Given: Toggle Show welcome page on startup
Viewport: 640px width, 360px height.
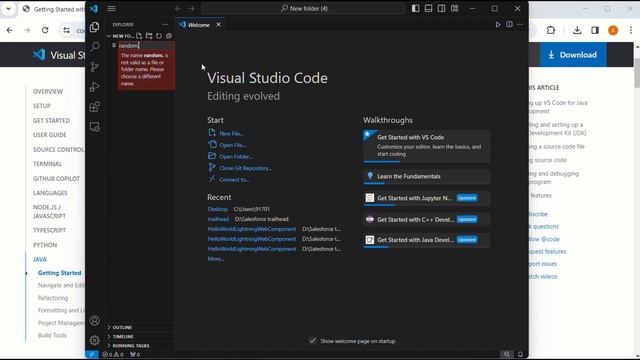Looking at the screenshot, I should [313, 341].
